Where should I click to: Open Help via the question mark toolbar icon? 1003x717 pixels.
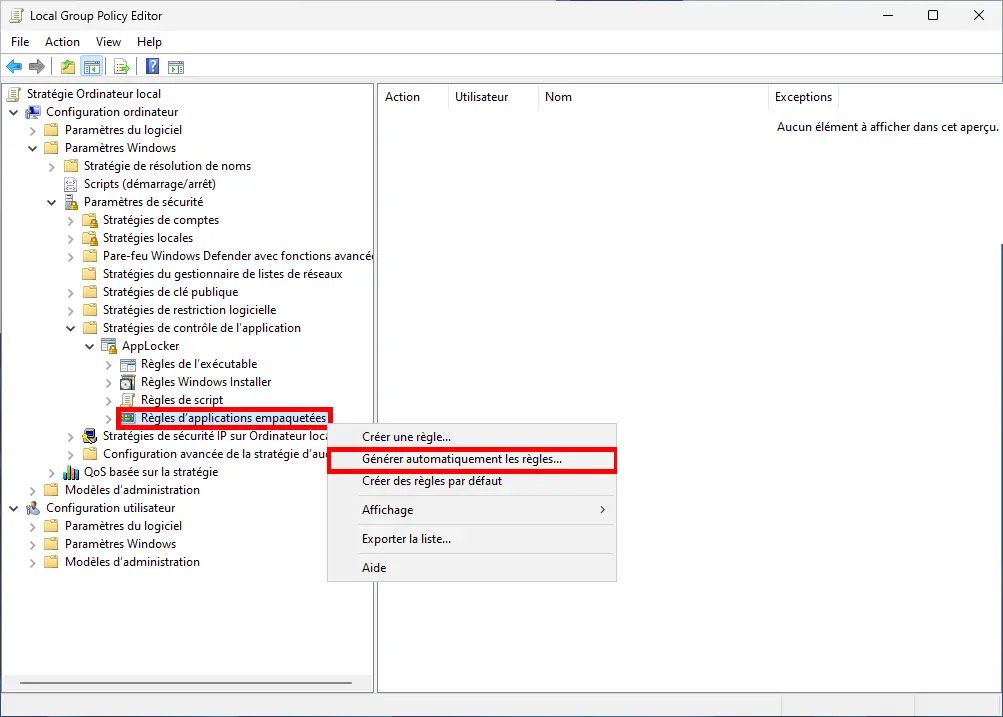[x=151, y=66]
